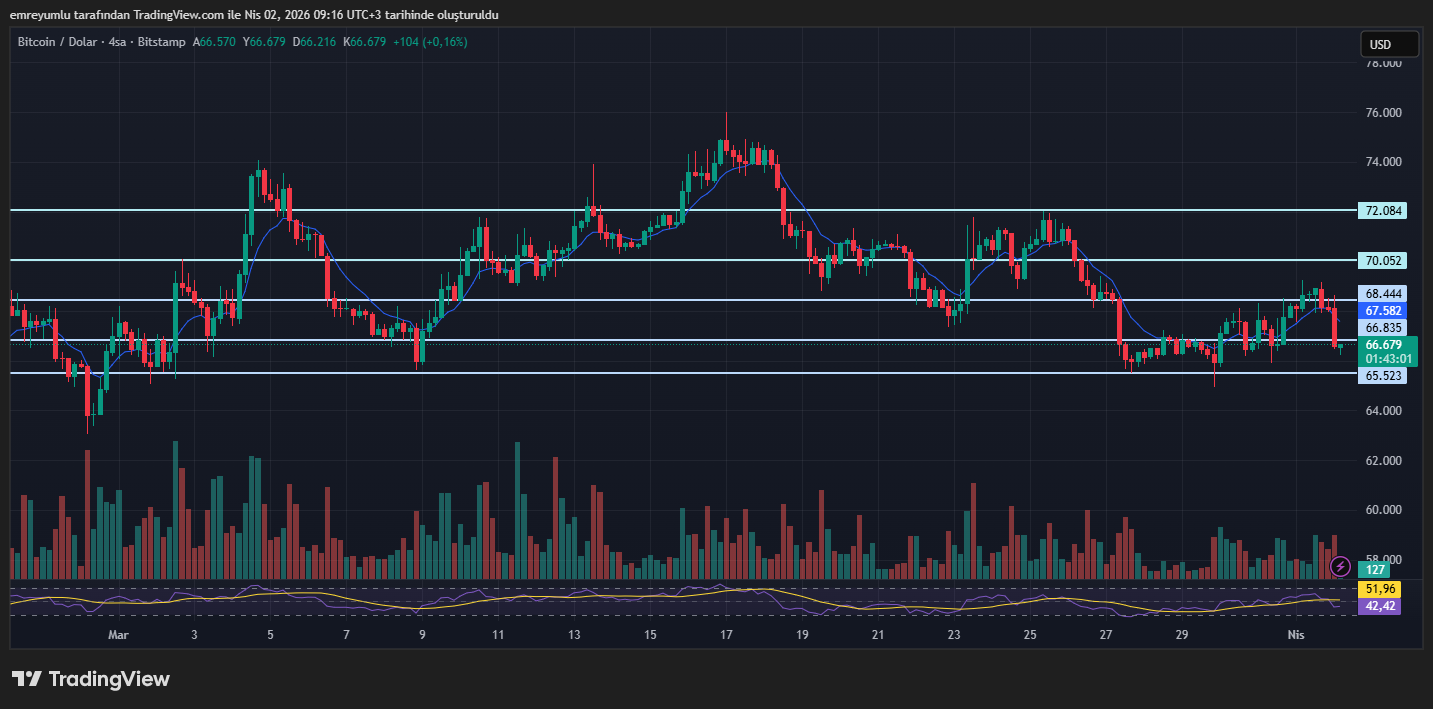Click the purple lightning bolt icon
The height and width of the screenshot is (709, 1433).
[1341, 567]
